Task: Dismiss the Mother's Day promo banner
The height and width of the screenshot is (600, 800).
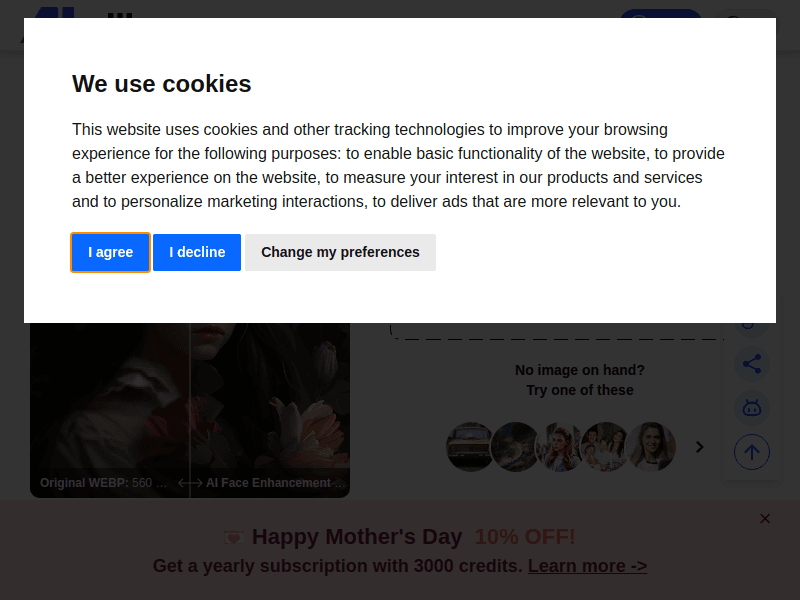Action: pyautogui.click(x=765, y=518)
